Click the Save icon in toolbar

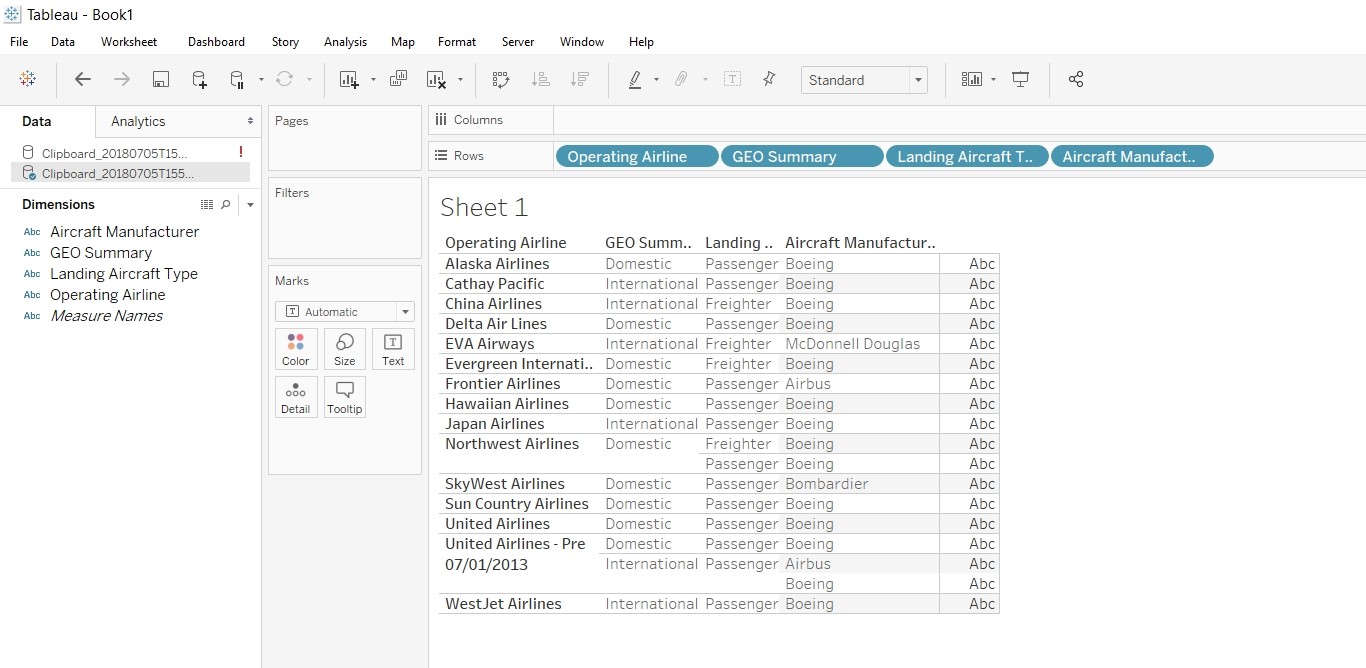point(160,80)
